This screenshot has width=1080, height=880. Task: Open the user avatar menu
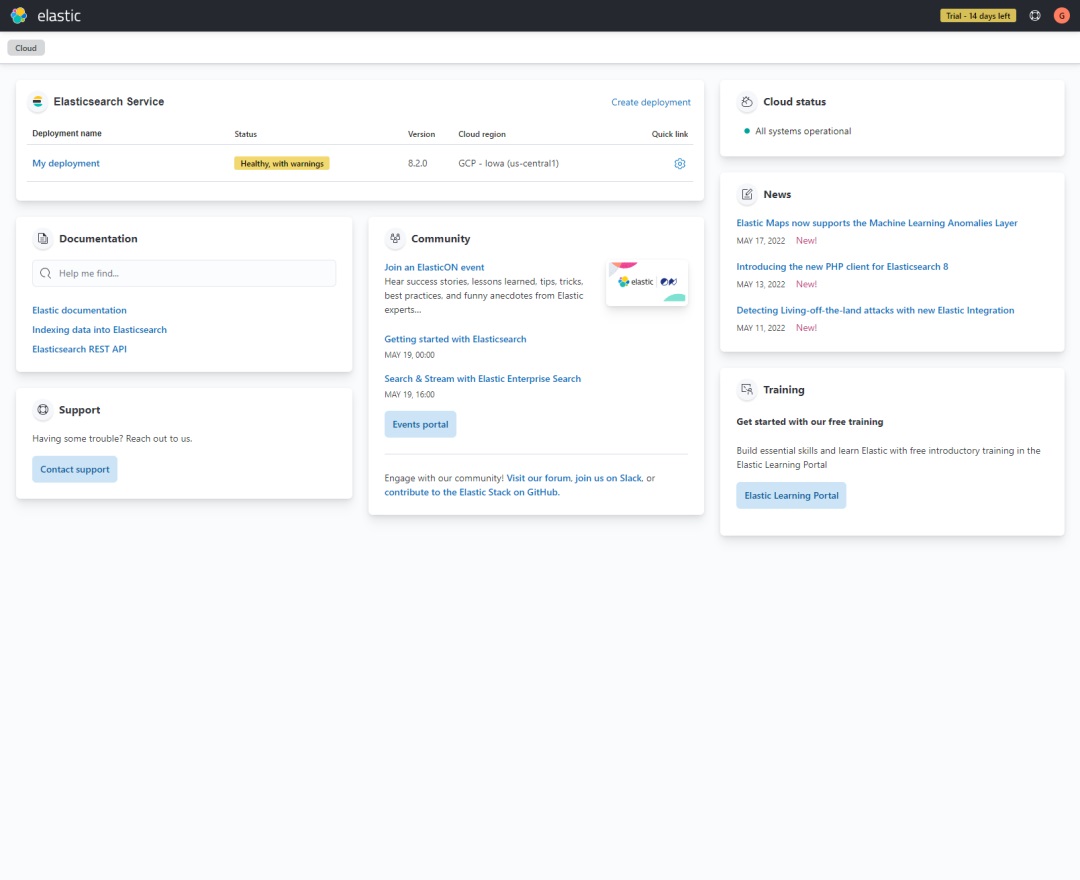tap(1061, 16)
